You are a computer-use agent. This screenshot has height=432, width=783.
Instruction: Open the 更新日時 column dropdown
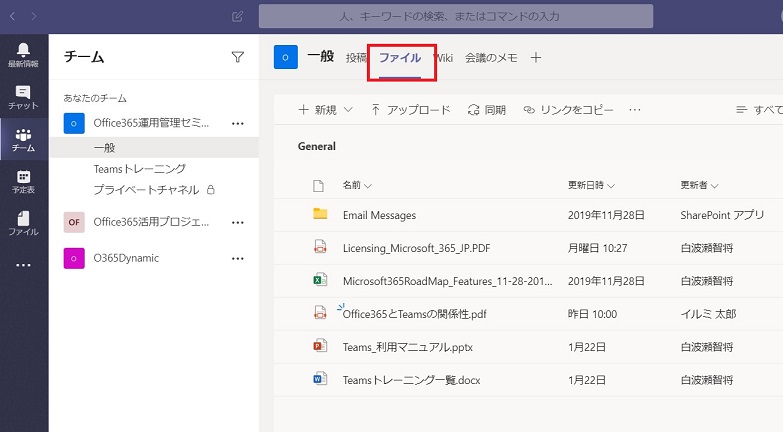pyautogui.click(x=591, y=185)
